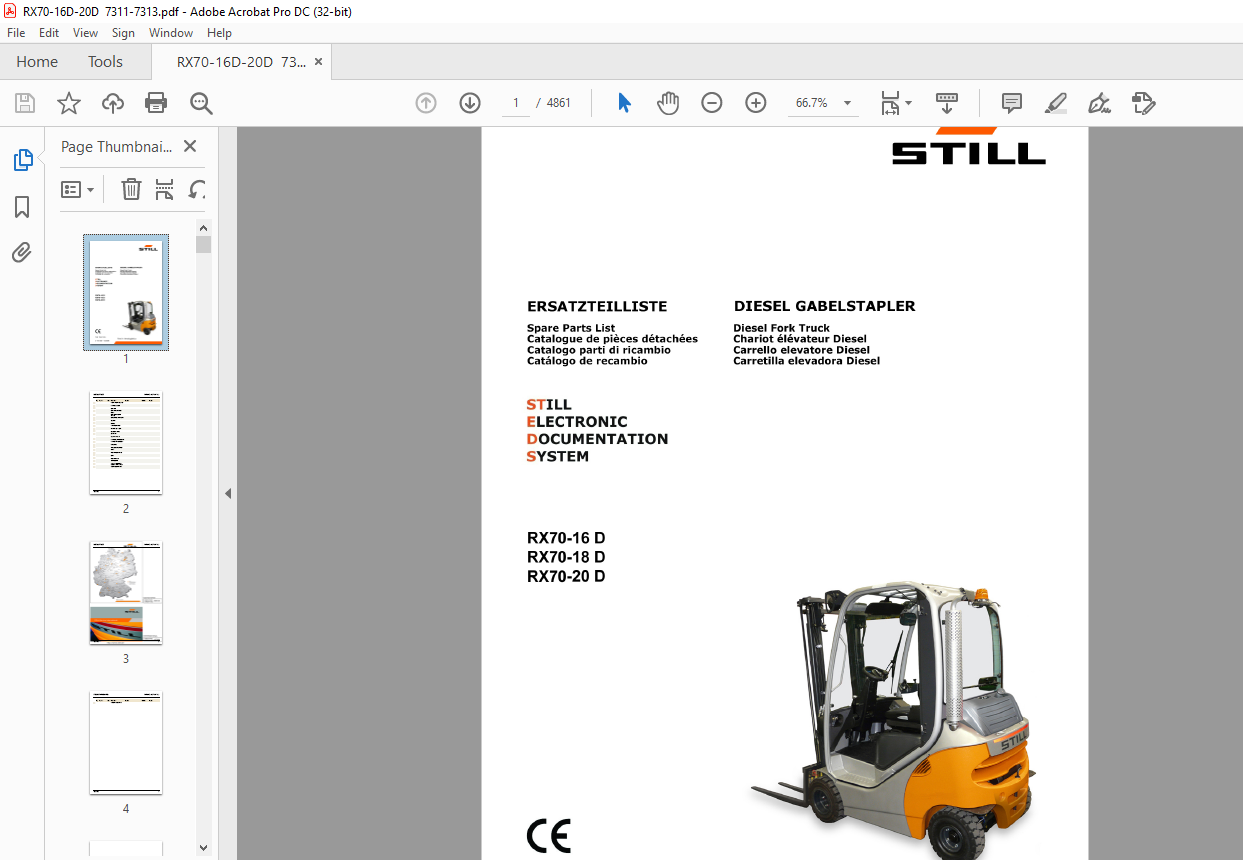Open Page Thumbnails panel icon in sidebar
This screenshot has width=1243, height=860.
22,160
